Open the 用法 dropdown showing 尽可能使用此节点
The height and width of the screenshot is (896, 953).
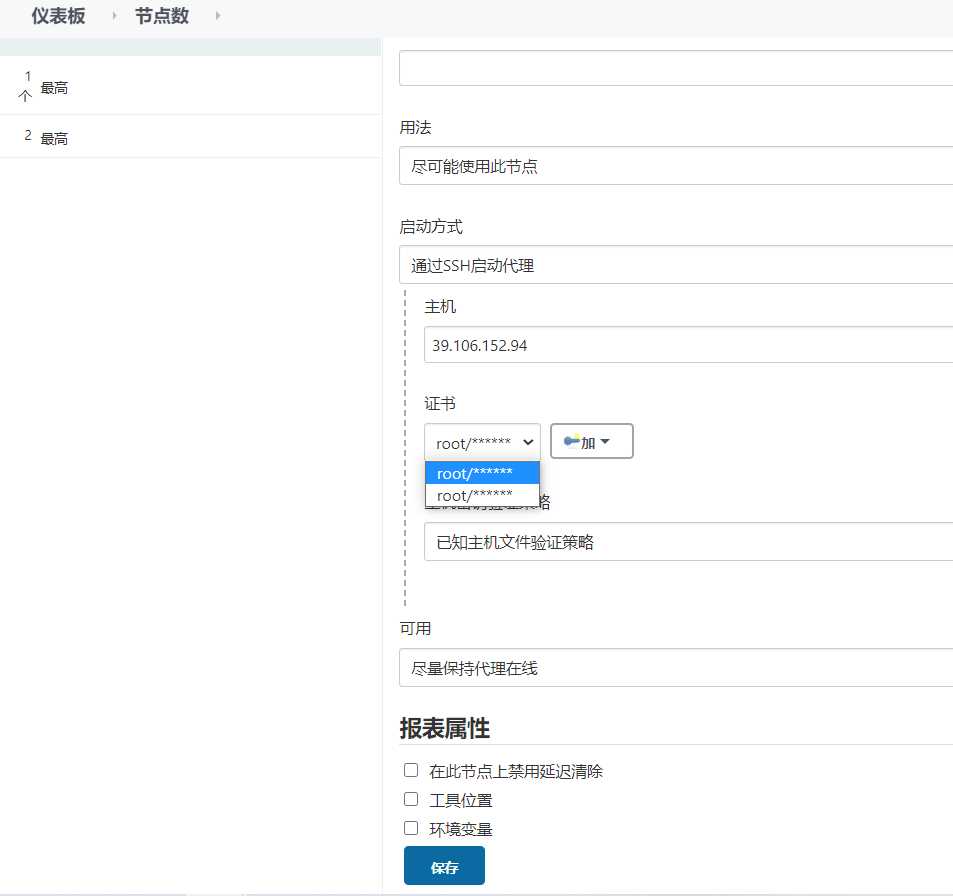[x=676, y=165]
